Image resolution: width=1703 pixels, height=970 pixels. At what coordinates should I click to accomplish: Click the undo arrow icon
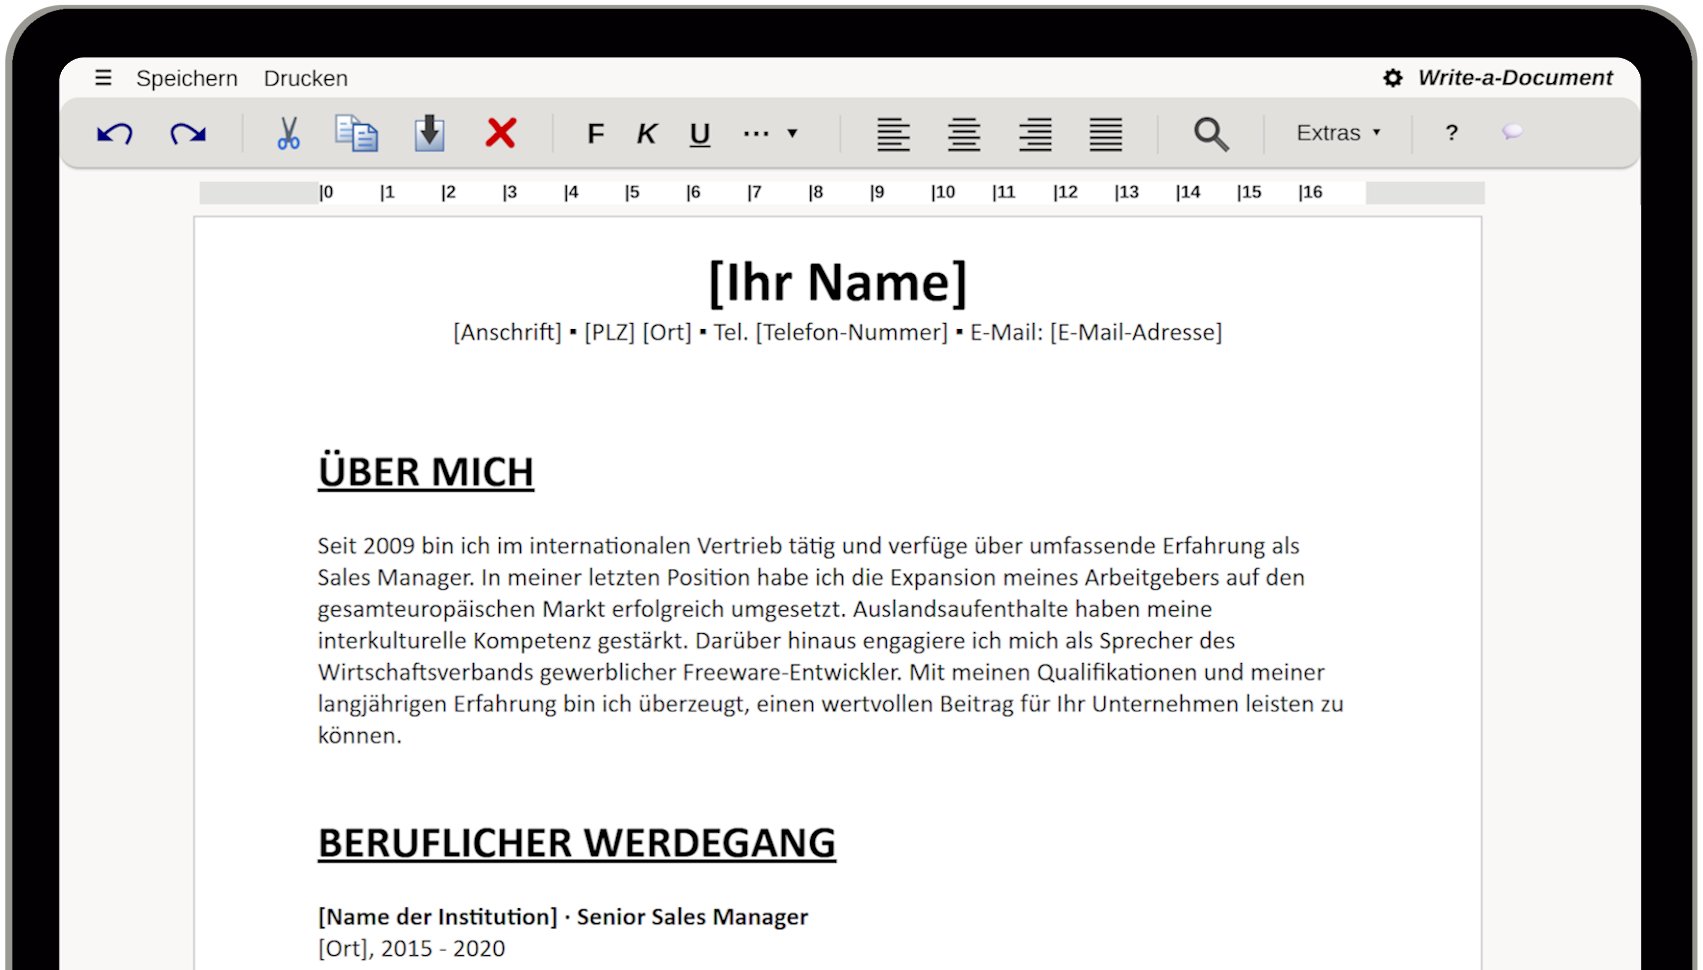click(x=114, y=133)
